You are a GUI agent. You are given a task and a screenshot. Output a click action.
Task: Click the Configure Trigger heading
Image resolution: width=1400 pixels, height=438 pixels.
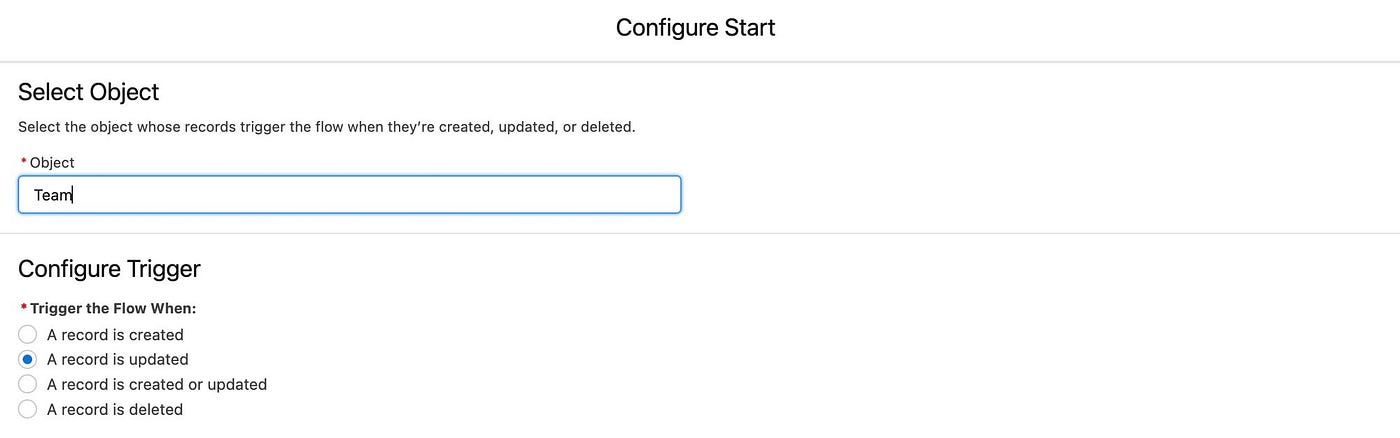(109, 269)
